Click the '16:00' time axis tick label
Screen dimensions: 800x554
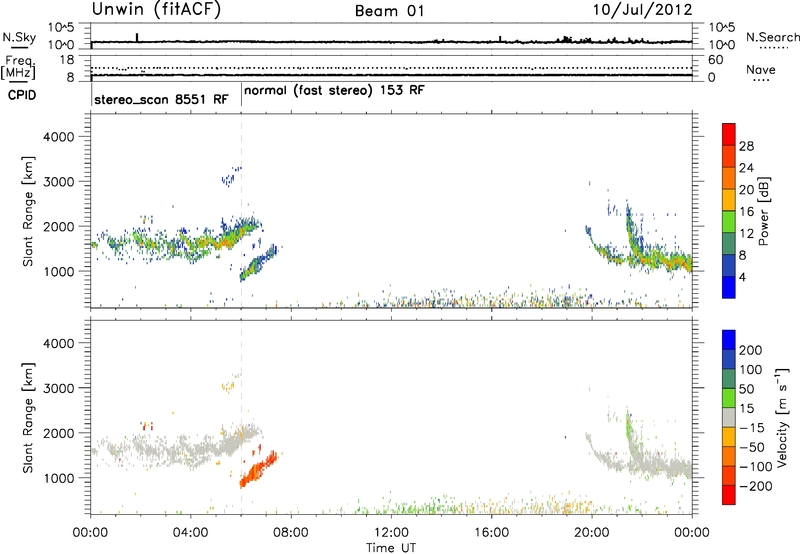[x=491, y=533]
